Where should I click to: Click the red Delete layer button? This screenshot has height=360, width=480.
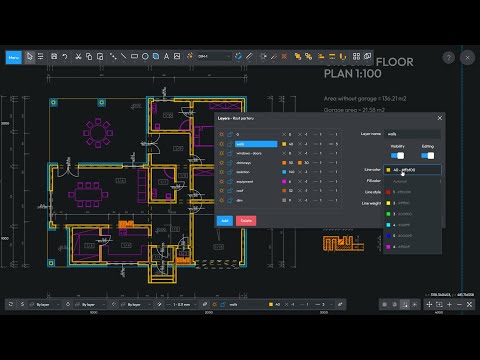(246, 221)
